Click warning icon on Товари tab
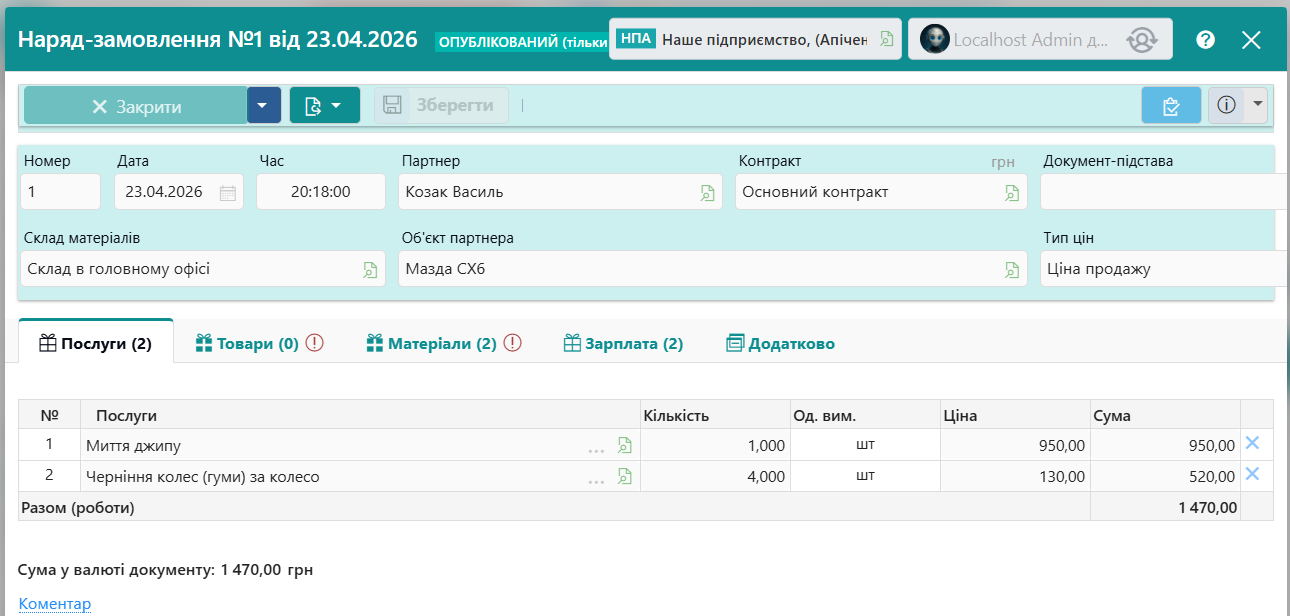 tap(315, 343)
